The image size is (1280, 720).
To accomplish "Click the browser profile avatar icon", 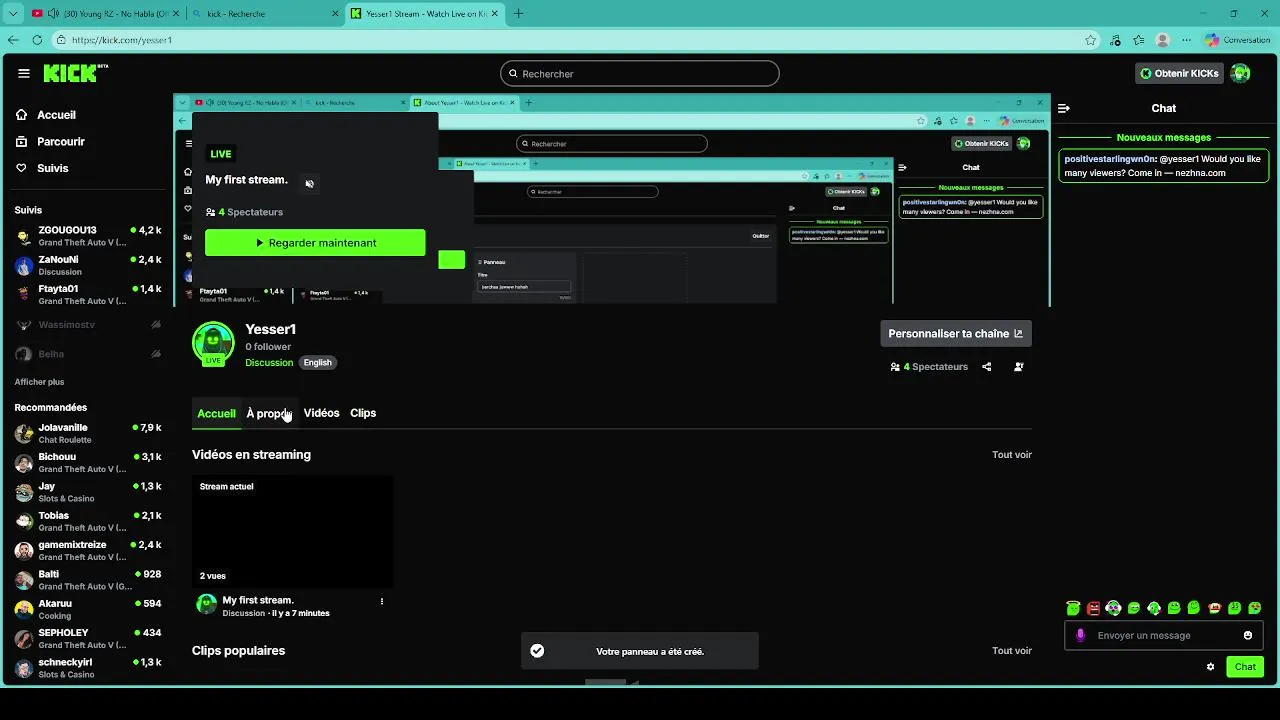I will pos(1163,40).
